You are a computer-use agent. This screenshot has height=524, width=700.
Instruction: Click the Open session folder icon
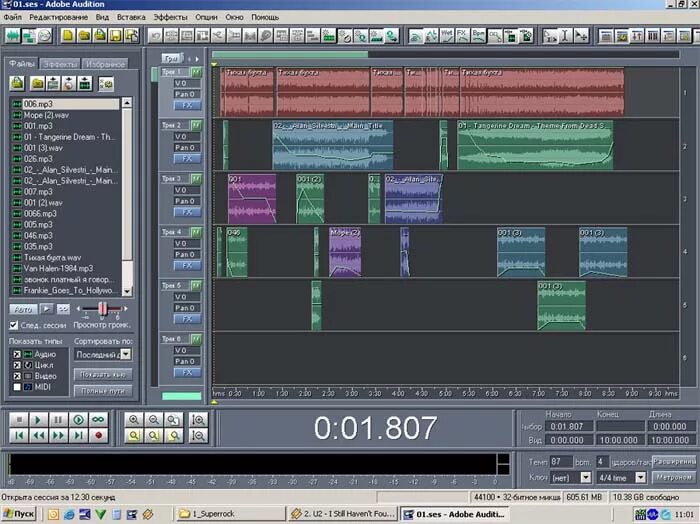[x=84, y=36]
